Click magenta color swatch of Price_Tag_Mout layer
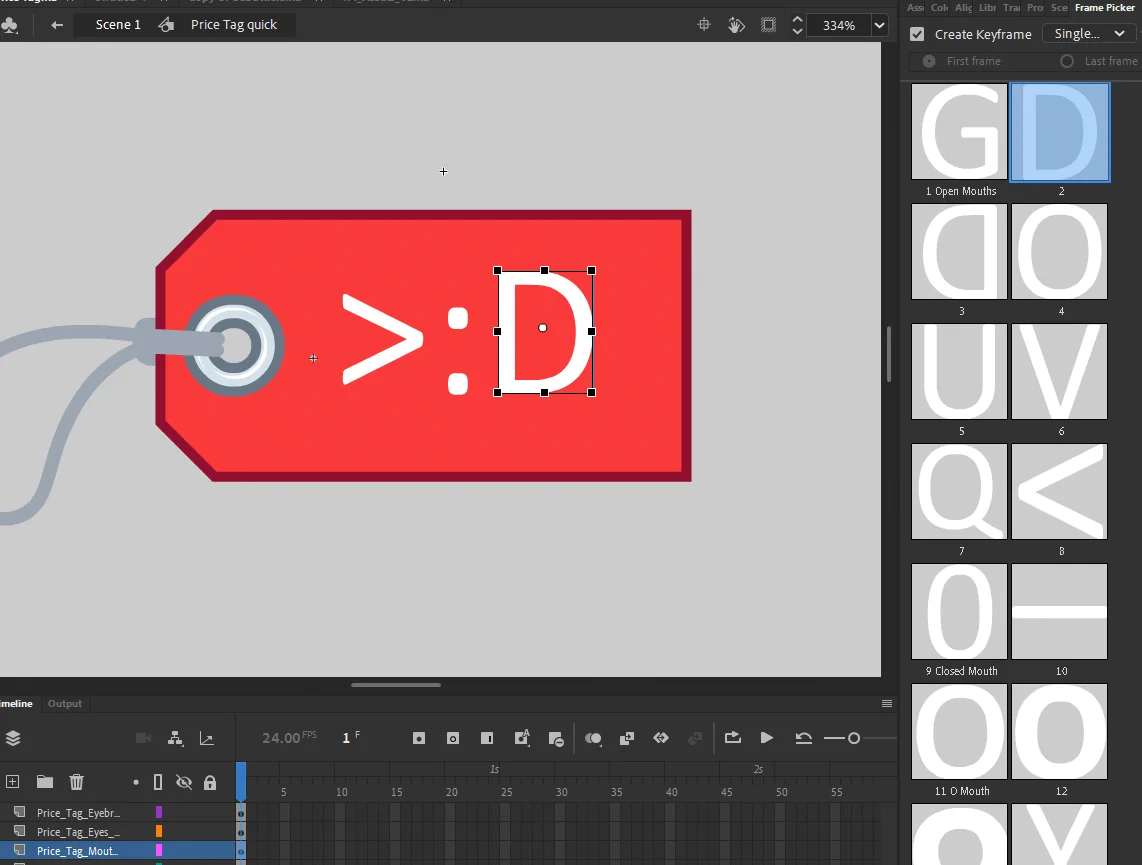The height and width of the screenshot is (865, 1142). click(159, 850)
